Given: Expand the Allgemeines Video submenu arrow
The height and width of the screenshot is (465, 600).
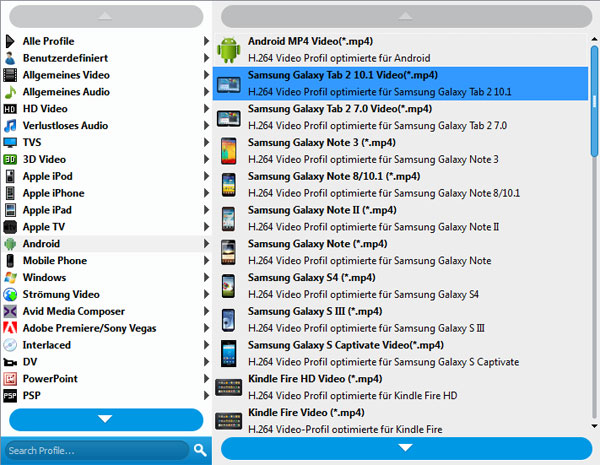Looking at the screenshot, I should [x=206, y=75].
